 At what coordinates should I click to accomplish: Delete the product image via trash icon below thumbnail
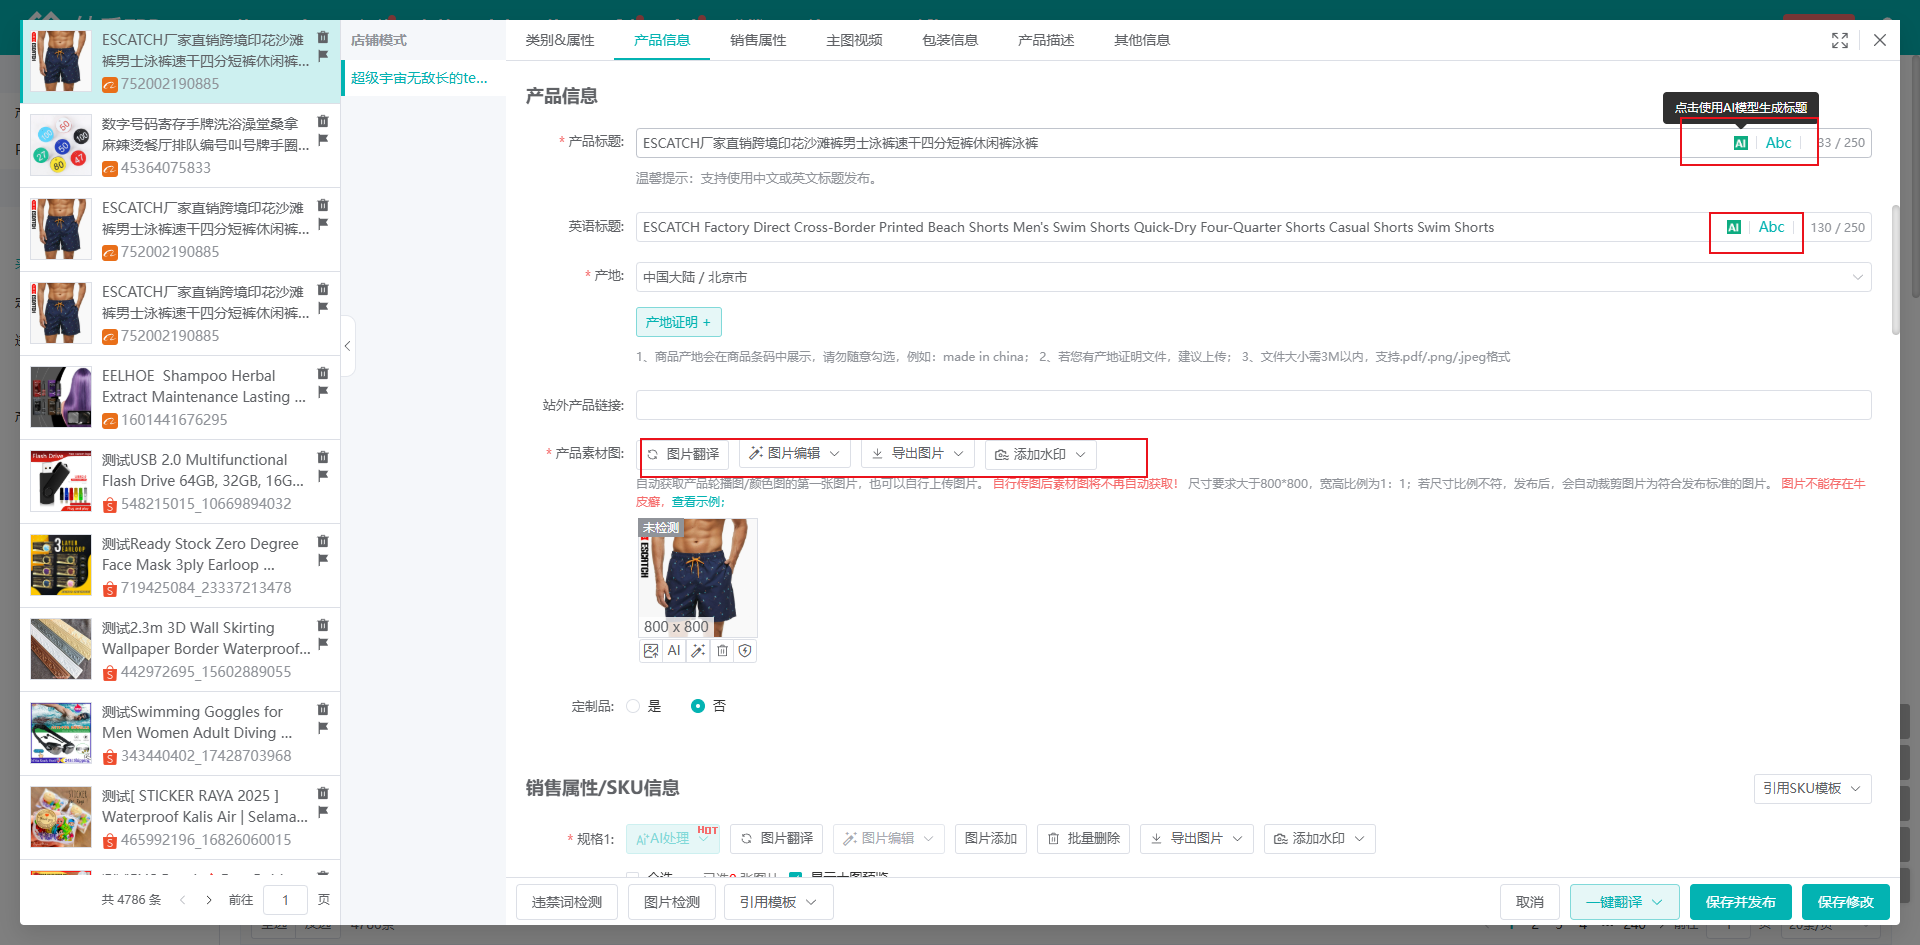[722, 651]
